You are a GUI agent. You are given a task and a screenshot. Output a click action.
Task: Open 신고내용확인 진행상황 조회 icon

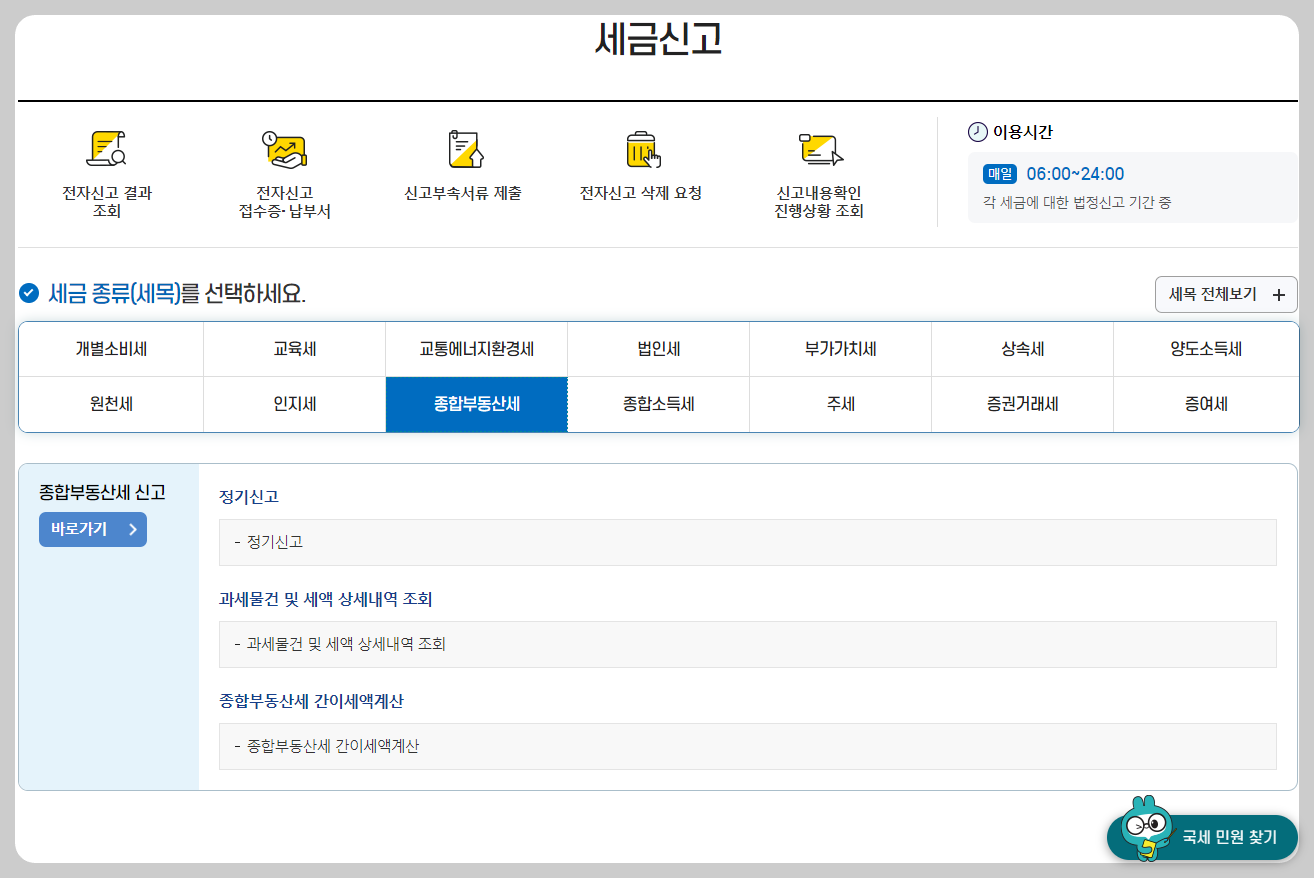[820, 150]
